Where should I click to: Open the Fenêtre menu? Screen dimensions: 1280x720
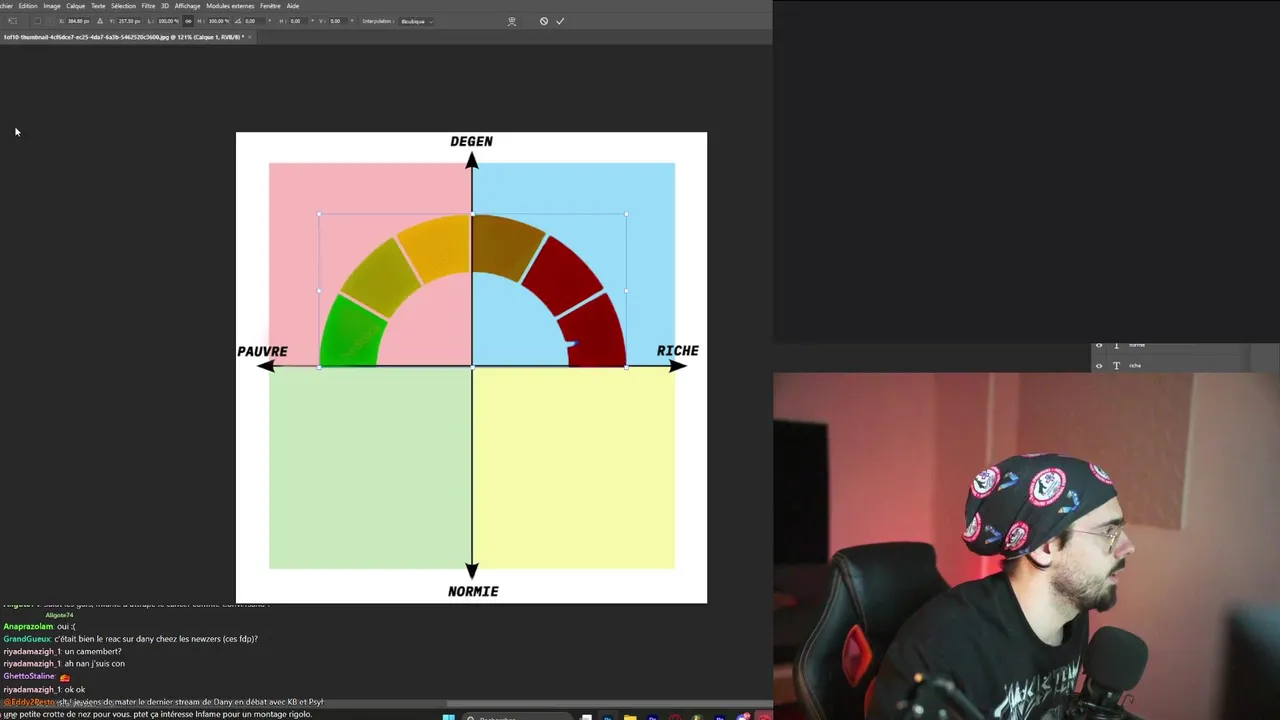pyautogui.click(x=270, y=6)
